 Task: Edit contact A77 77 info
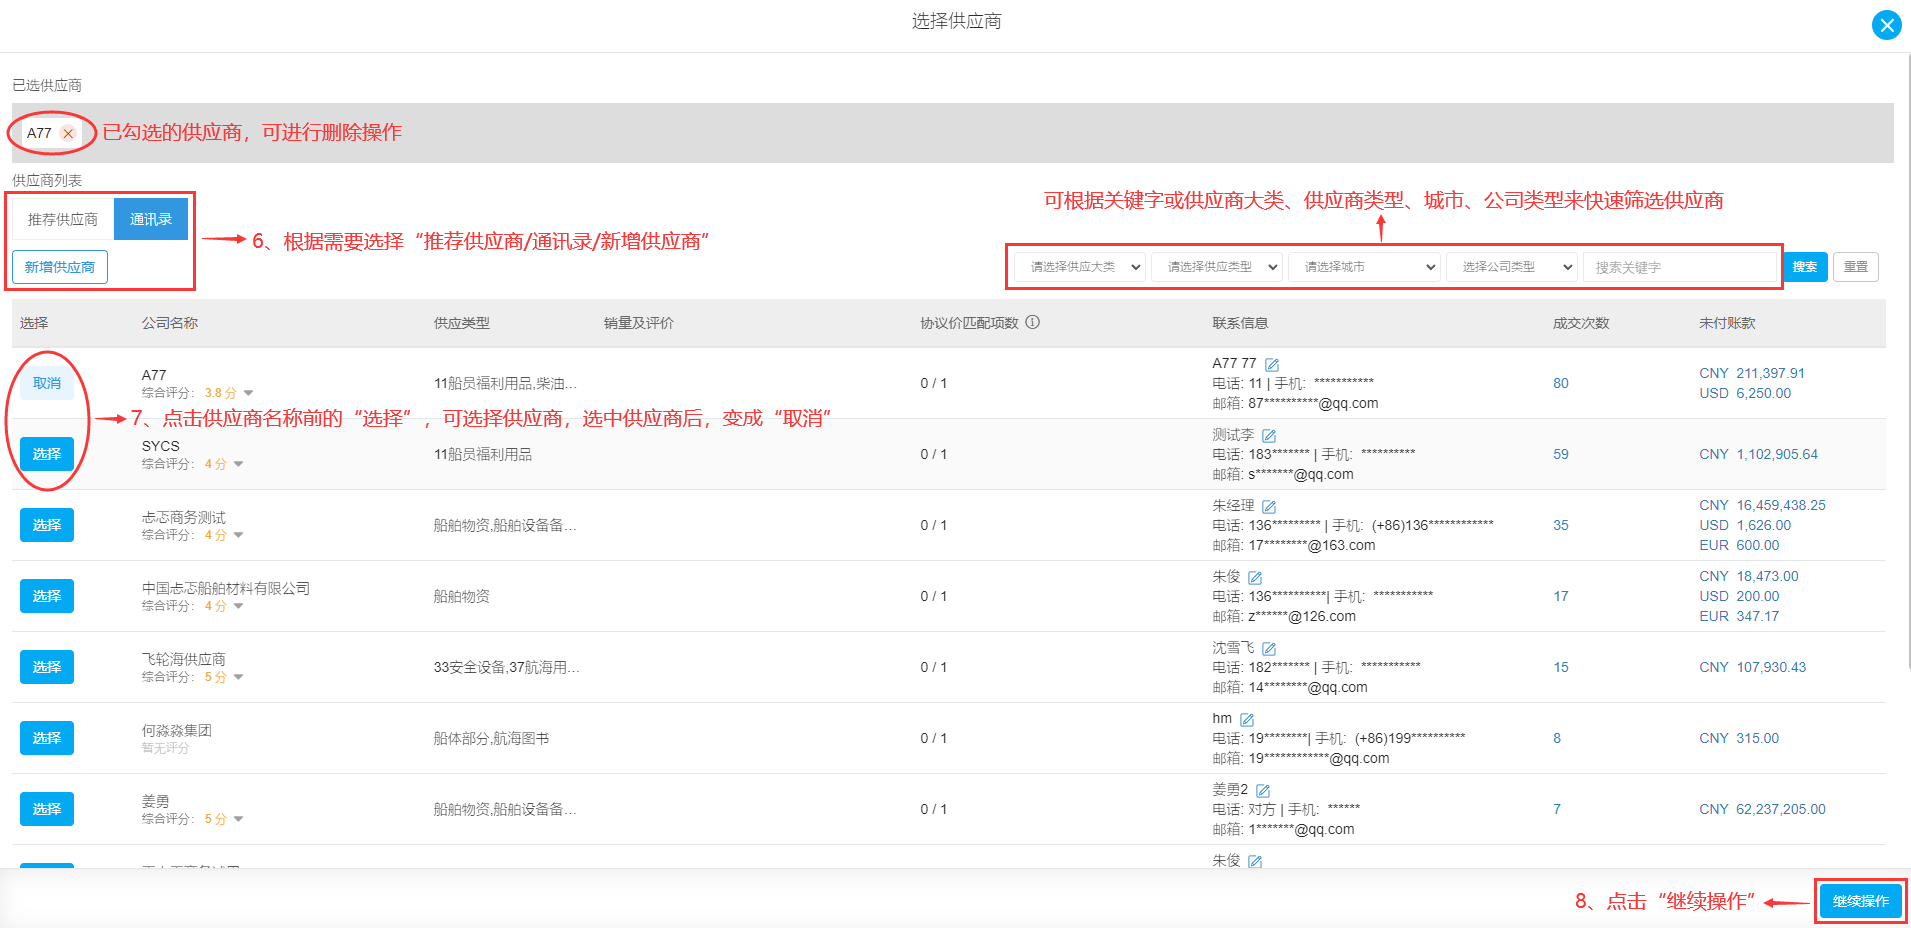[x=1272, y=365]
